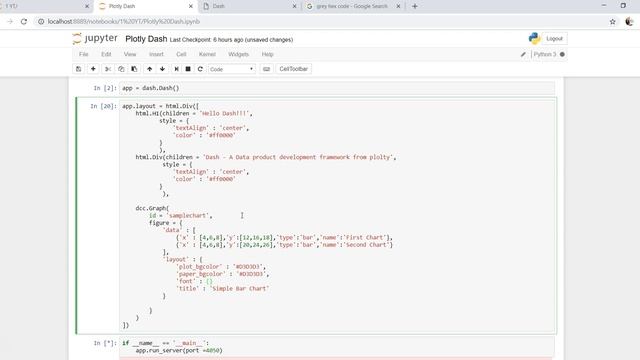Click the 'samplechart' id string
The width and height of the screenshot is (640, 360).
tap(187, 216)
